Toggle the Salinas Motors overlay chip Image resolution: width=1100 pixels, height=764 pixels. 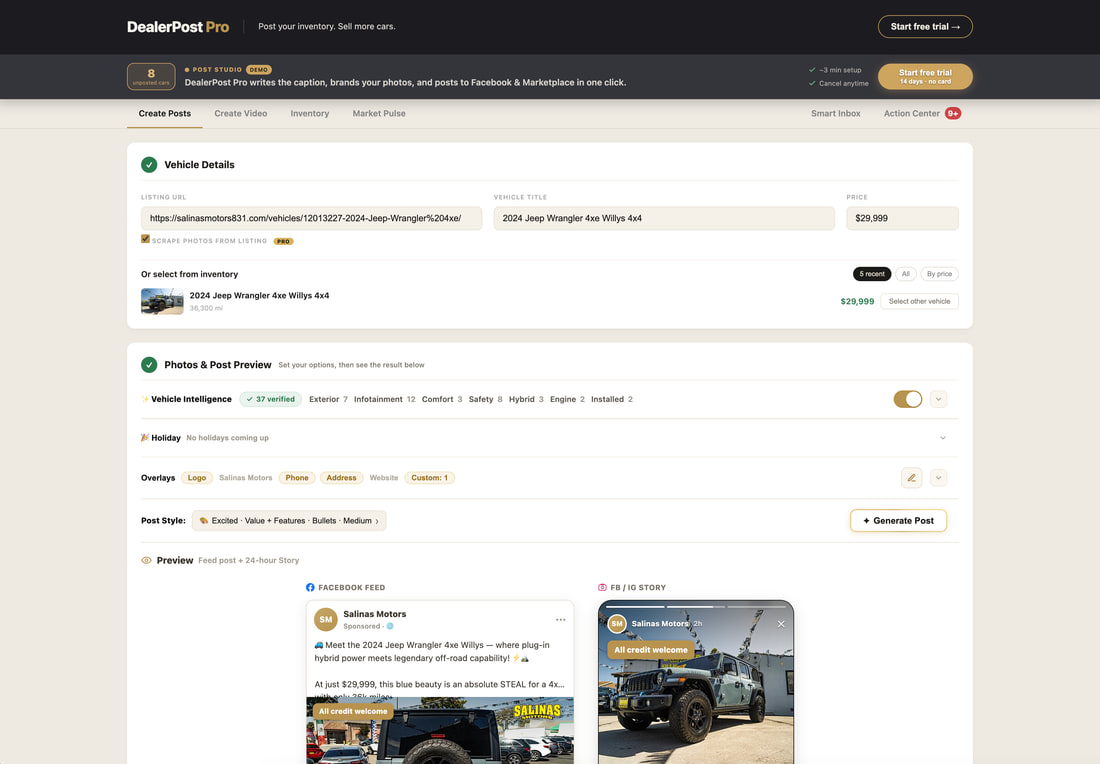[x=246, y=478]
